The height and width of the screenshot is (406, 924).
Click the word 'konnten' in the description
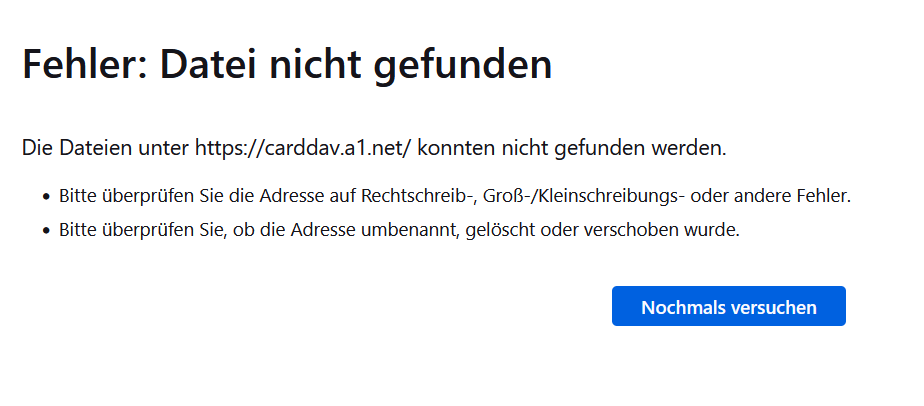click(453, 150)
